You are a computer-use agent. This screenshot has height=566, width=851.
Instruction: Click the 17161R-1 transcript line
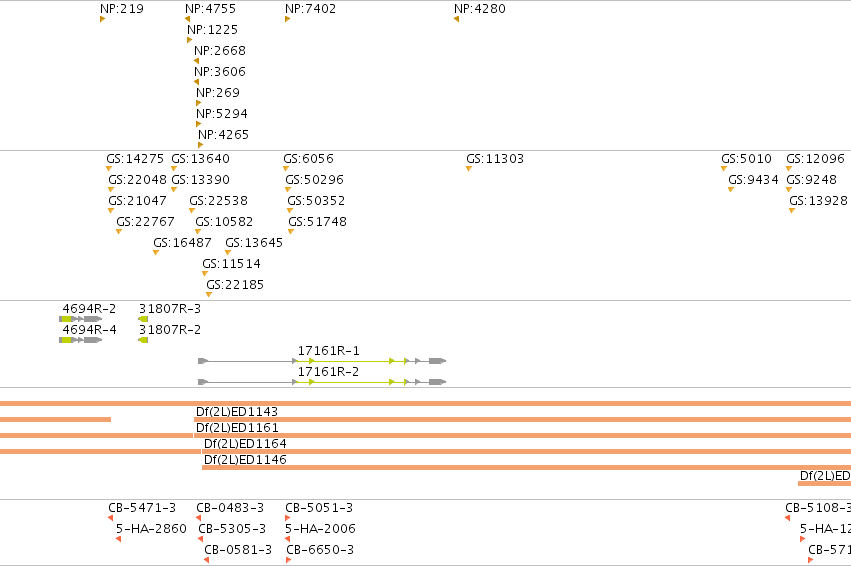point(322,361)
